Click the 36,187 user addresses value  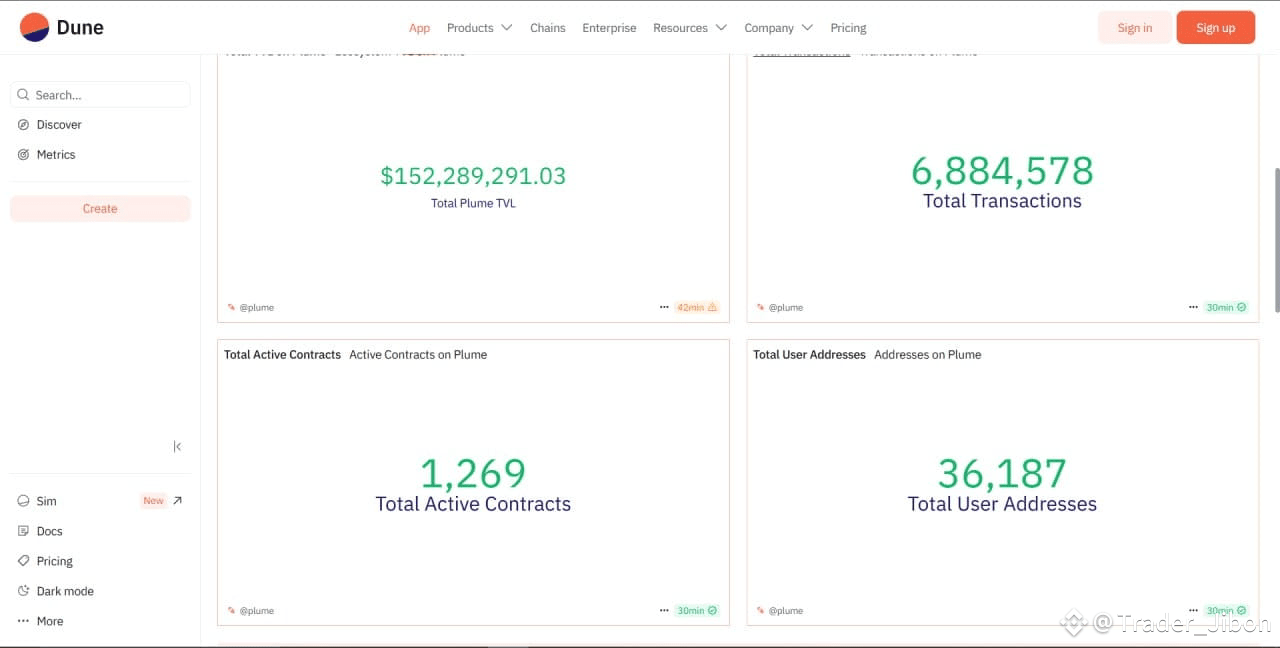click(x=1002, y=473)
